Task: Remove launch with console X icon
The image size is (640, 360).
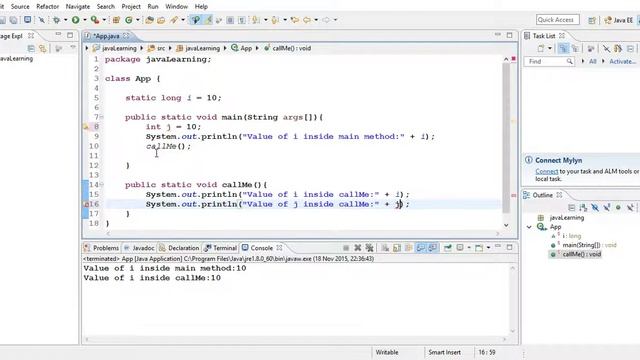Action: coord(358,248)
